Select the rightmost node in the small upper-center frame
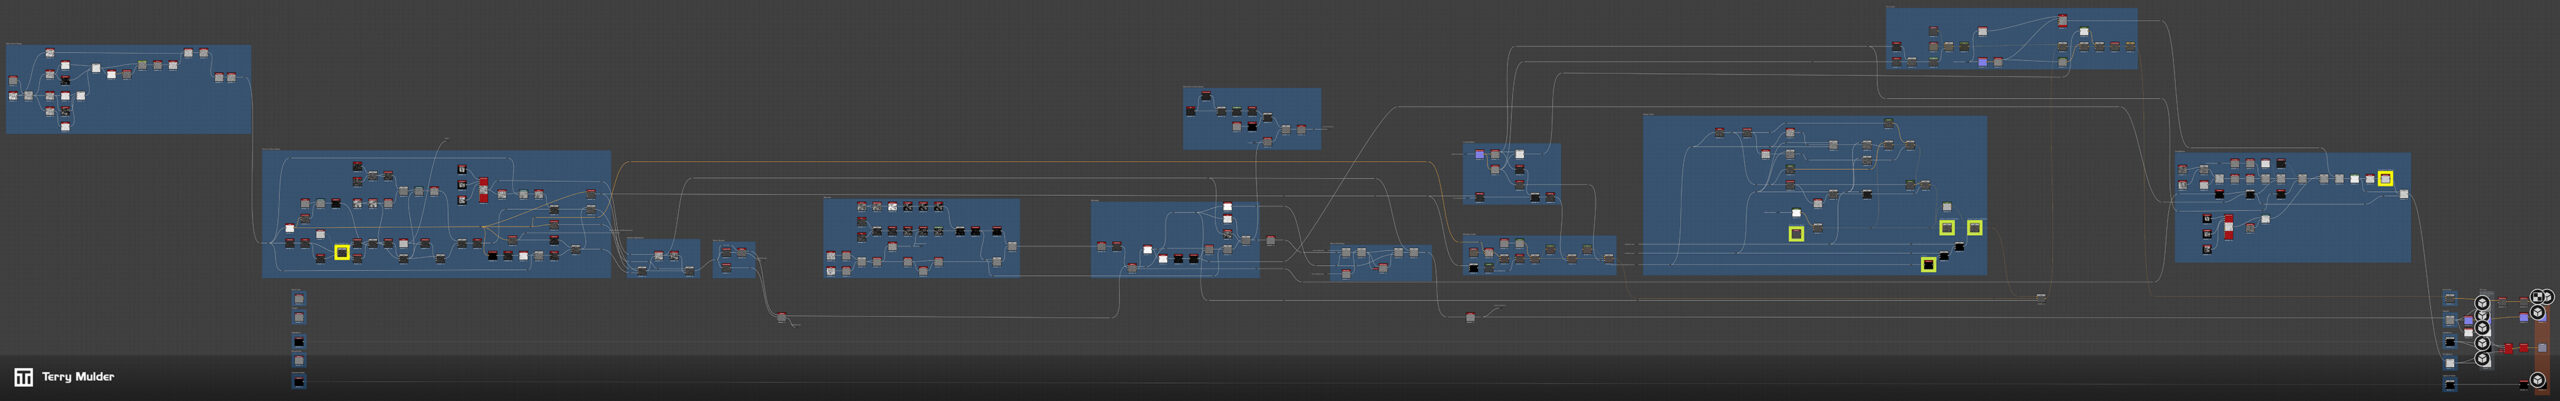 pyautogui.click(x=1301, y=130)
